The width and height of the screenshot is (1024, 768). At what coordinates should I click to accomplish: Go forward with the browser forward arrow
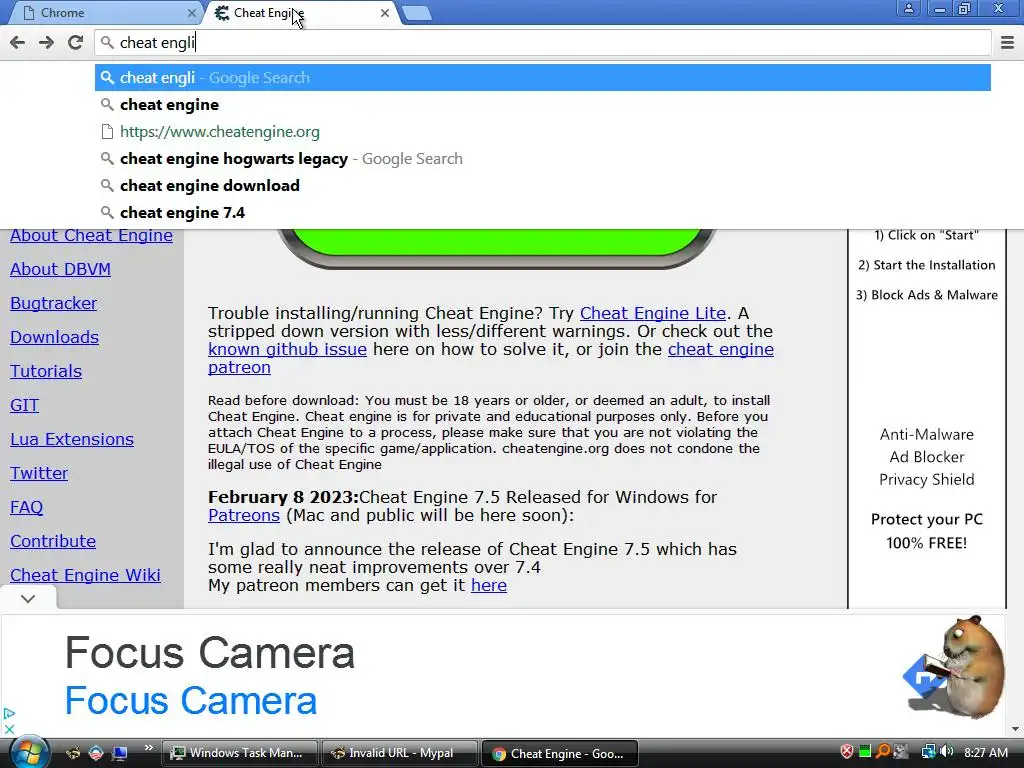point(46,42)
